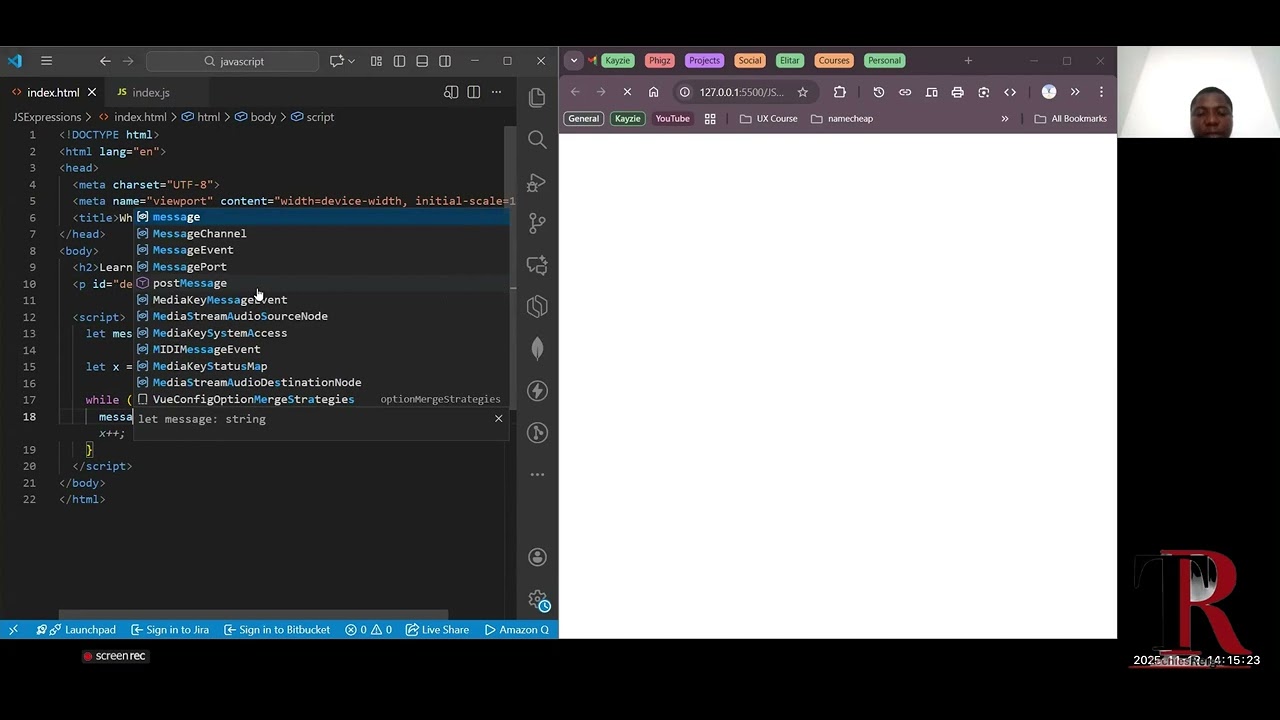1280x720 pixels.
Task: Click the javascript command center search box
Action: coord(233,61)
